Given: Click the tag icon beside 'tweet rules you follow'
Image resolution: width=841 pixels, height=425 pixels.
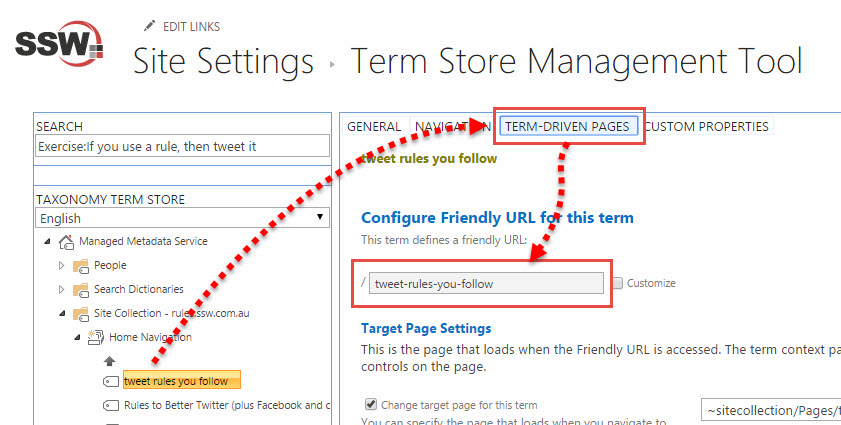Looking at the screenshot, I should (x=111, y=381).
